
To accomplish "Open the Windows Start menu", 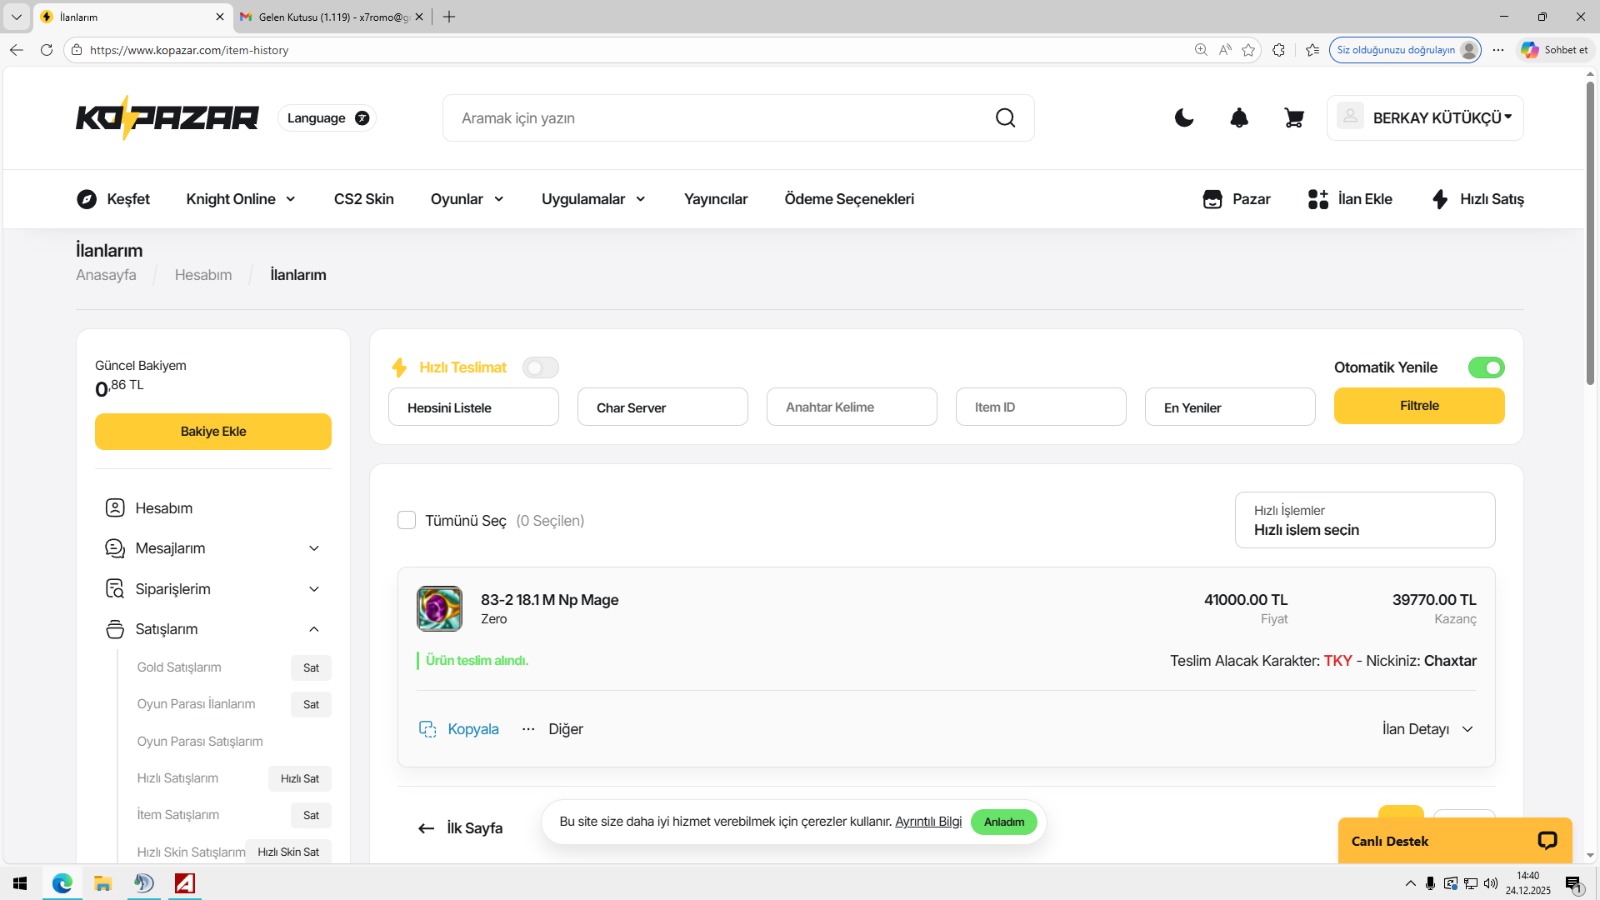I will tap(20, 883).
